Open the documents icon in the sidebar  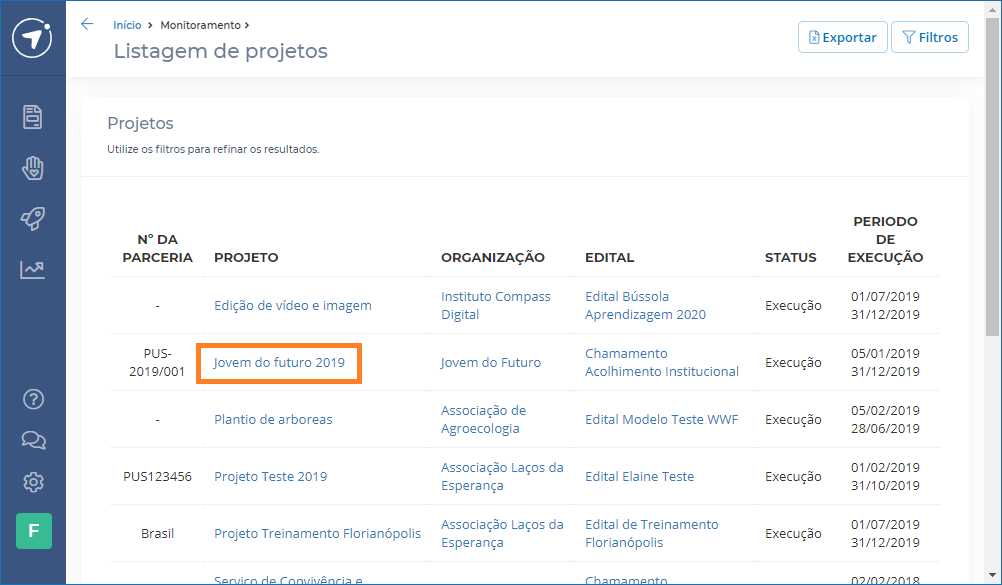tap(33, 117)
